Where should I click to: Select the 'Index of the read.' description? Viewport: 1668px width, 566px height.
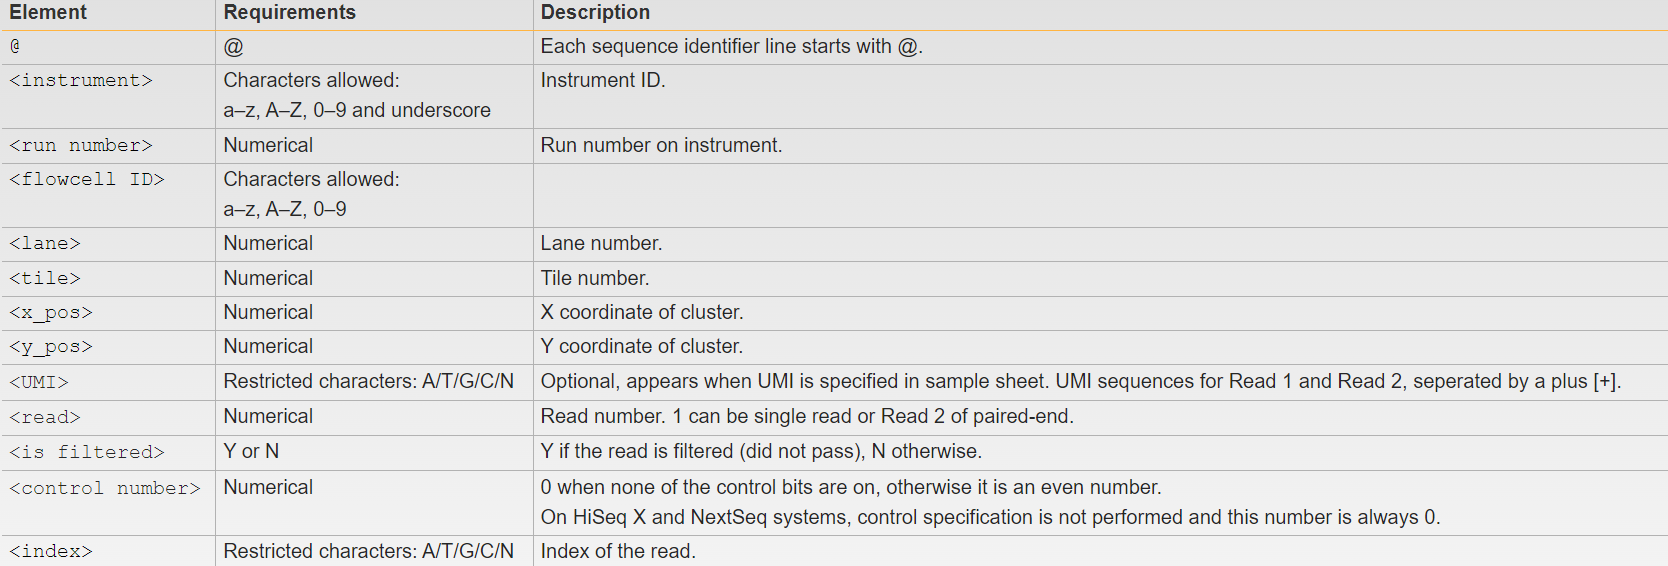point(618,551)
